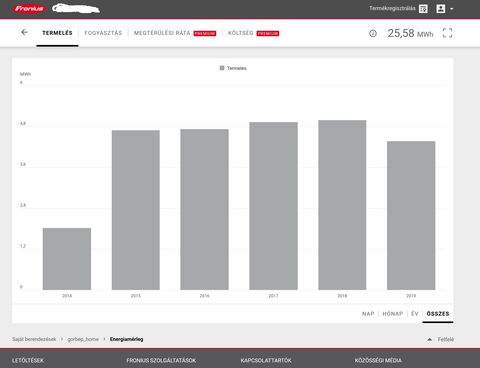Screen dimensions: 480x368
Task: Toggle fullscreen chart view icon
Action: 447,33
